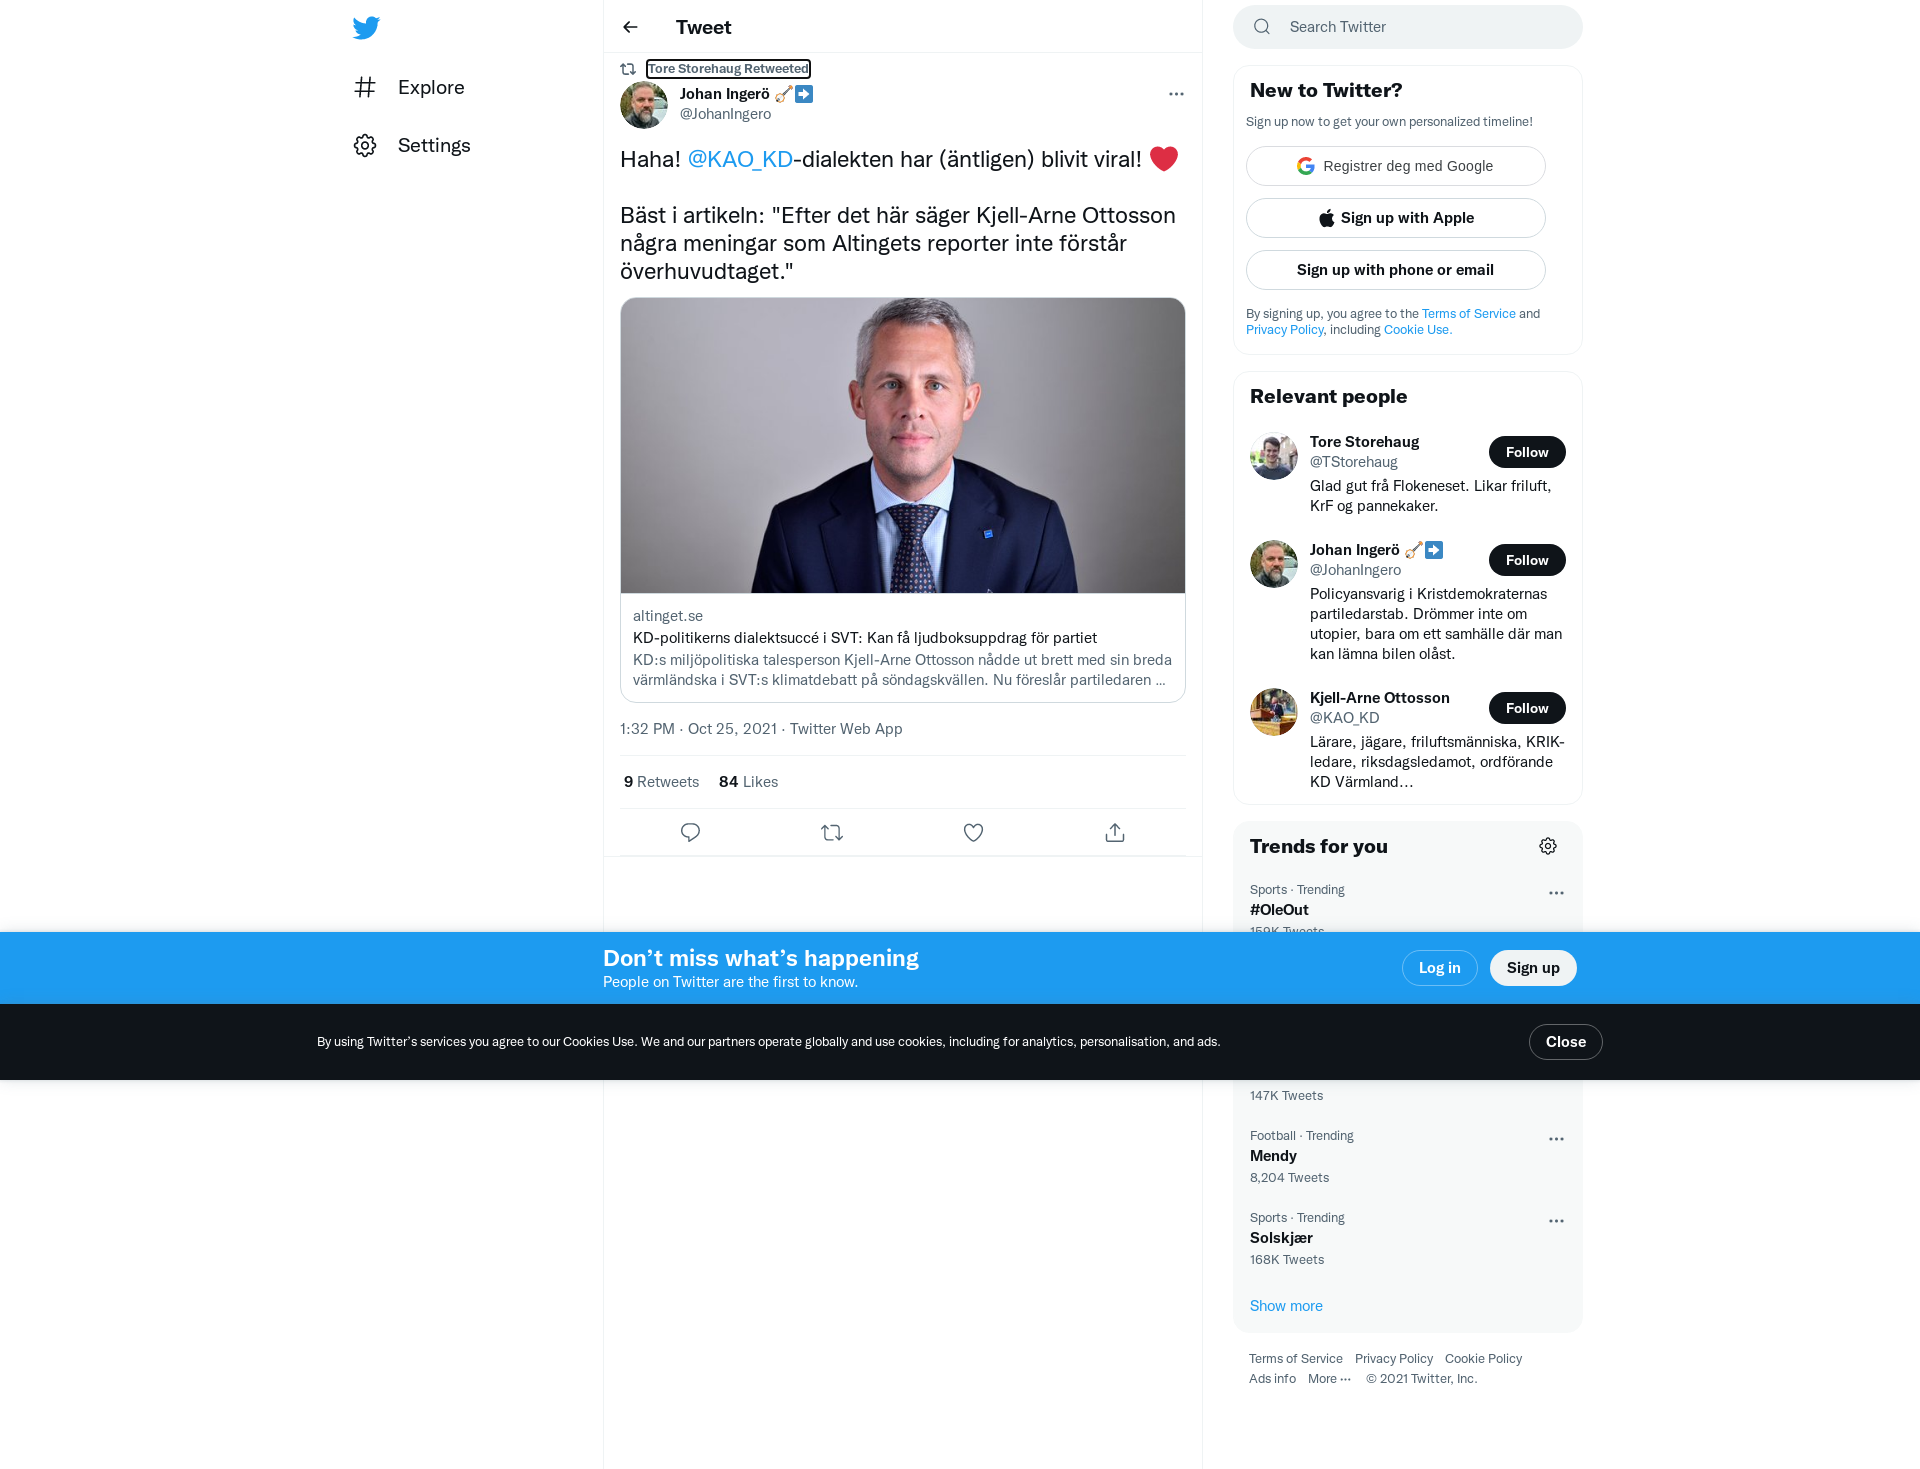Follow Tore Storehaug

click(x=1527, y=452)
